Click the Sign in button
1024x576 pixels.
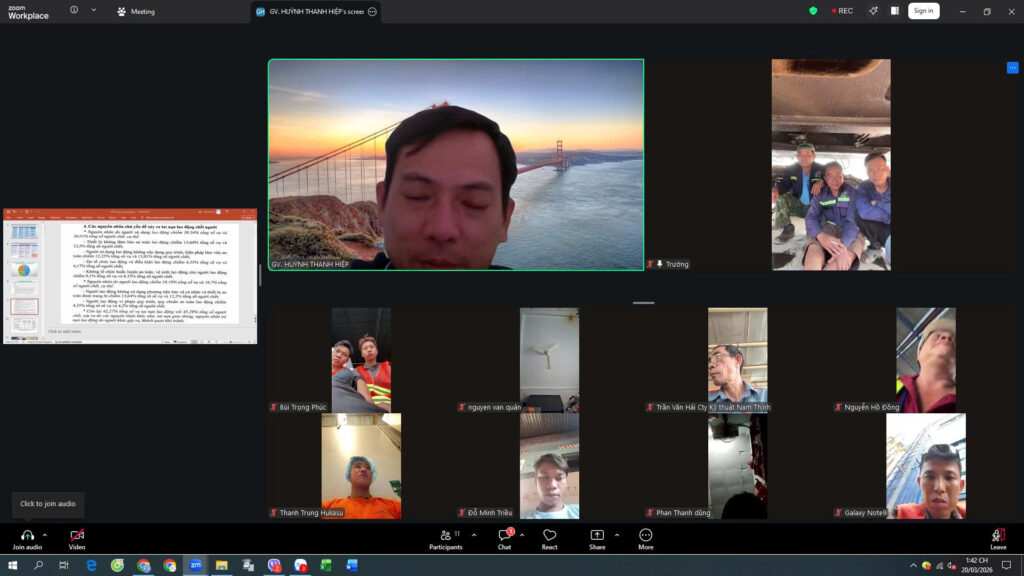923,11
